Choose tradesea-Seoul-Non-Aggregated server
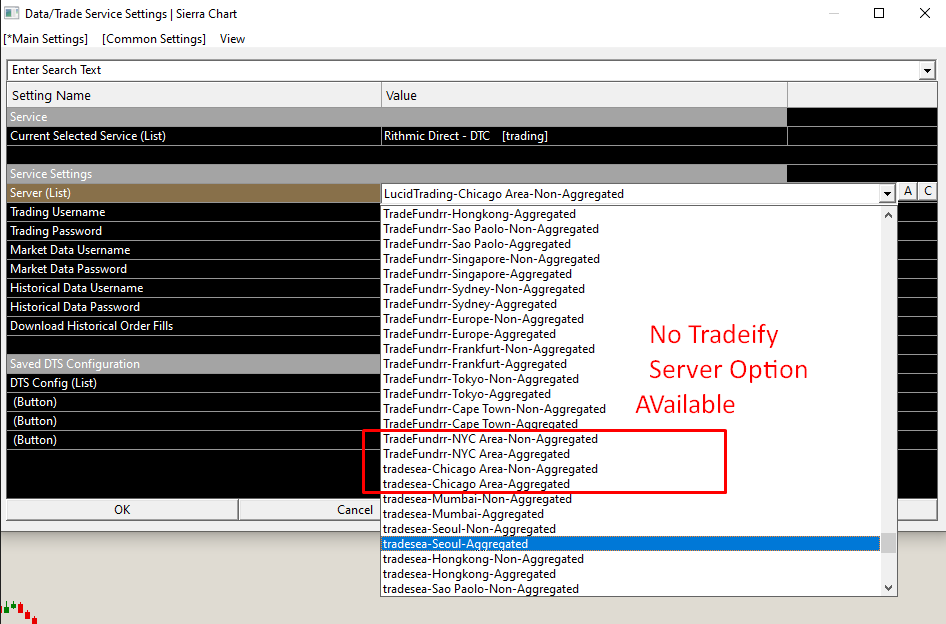 click(631, 529)
